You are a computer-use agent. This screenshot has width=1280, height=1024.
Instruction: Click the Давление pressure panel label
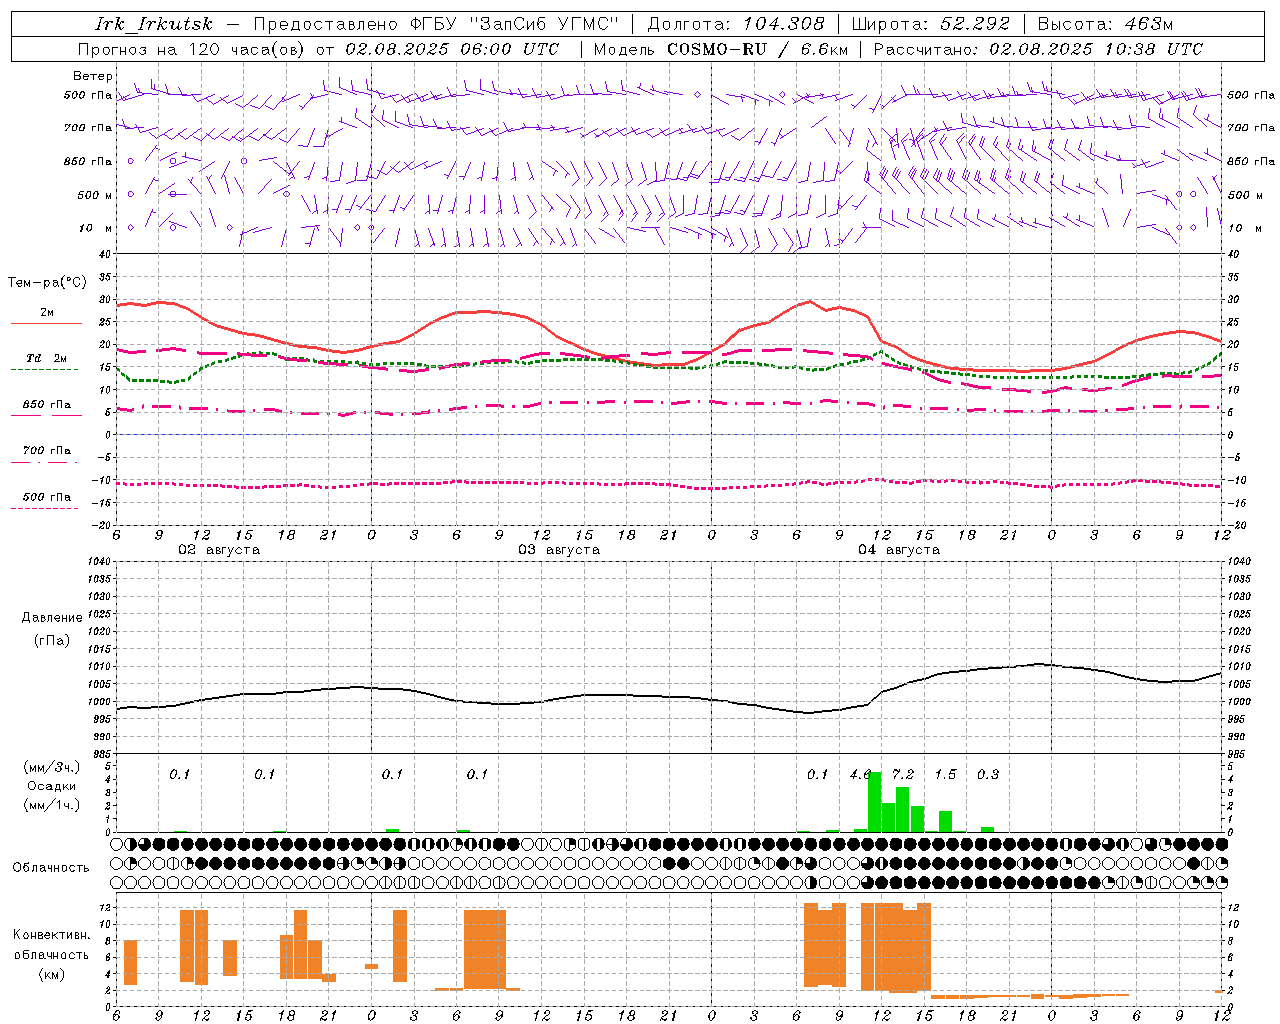tap(52, 618)
